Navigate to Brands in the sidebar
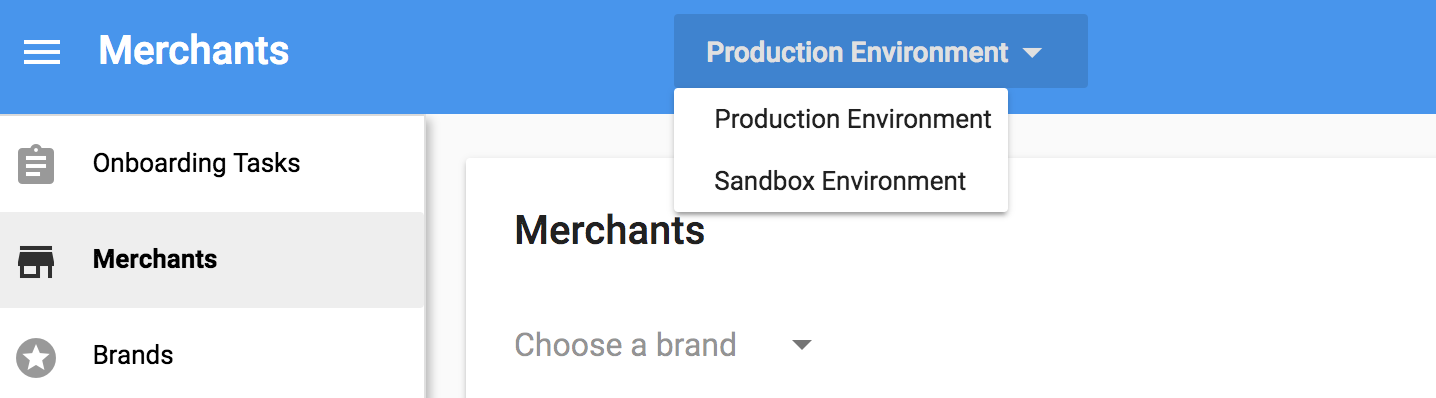The image size is (1436, 398). pos(212,355)
